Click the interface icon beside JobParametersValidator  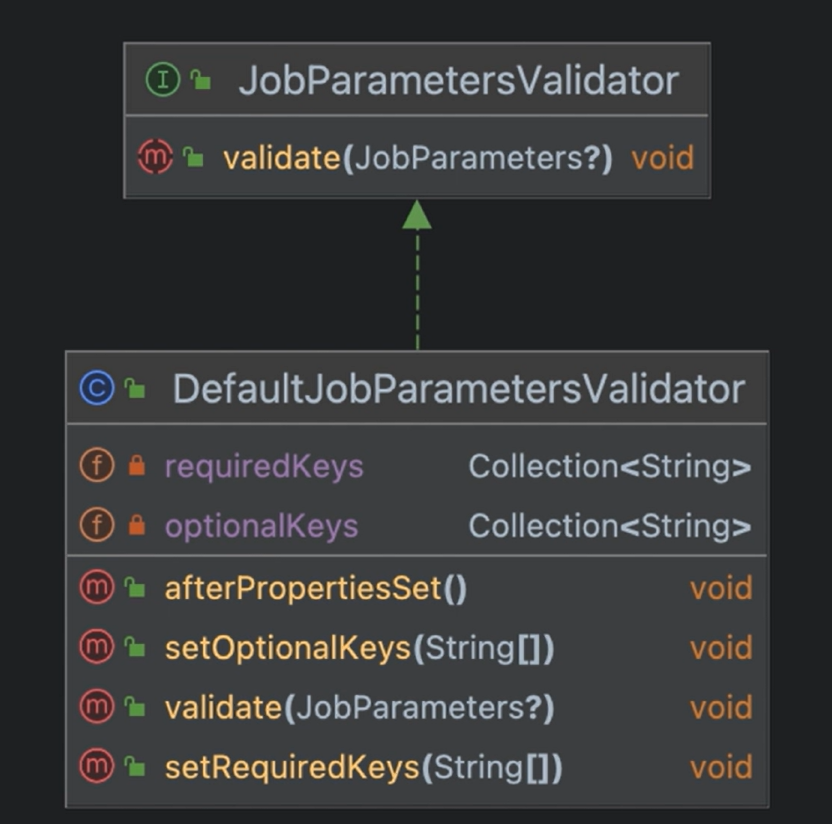coord(162,80)
